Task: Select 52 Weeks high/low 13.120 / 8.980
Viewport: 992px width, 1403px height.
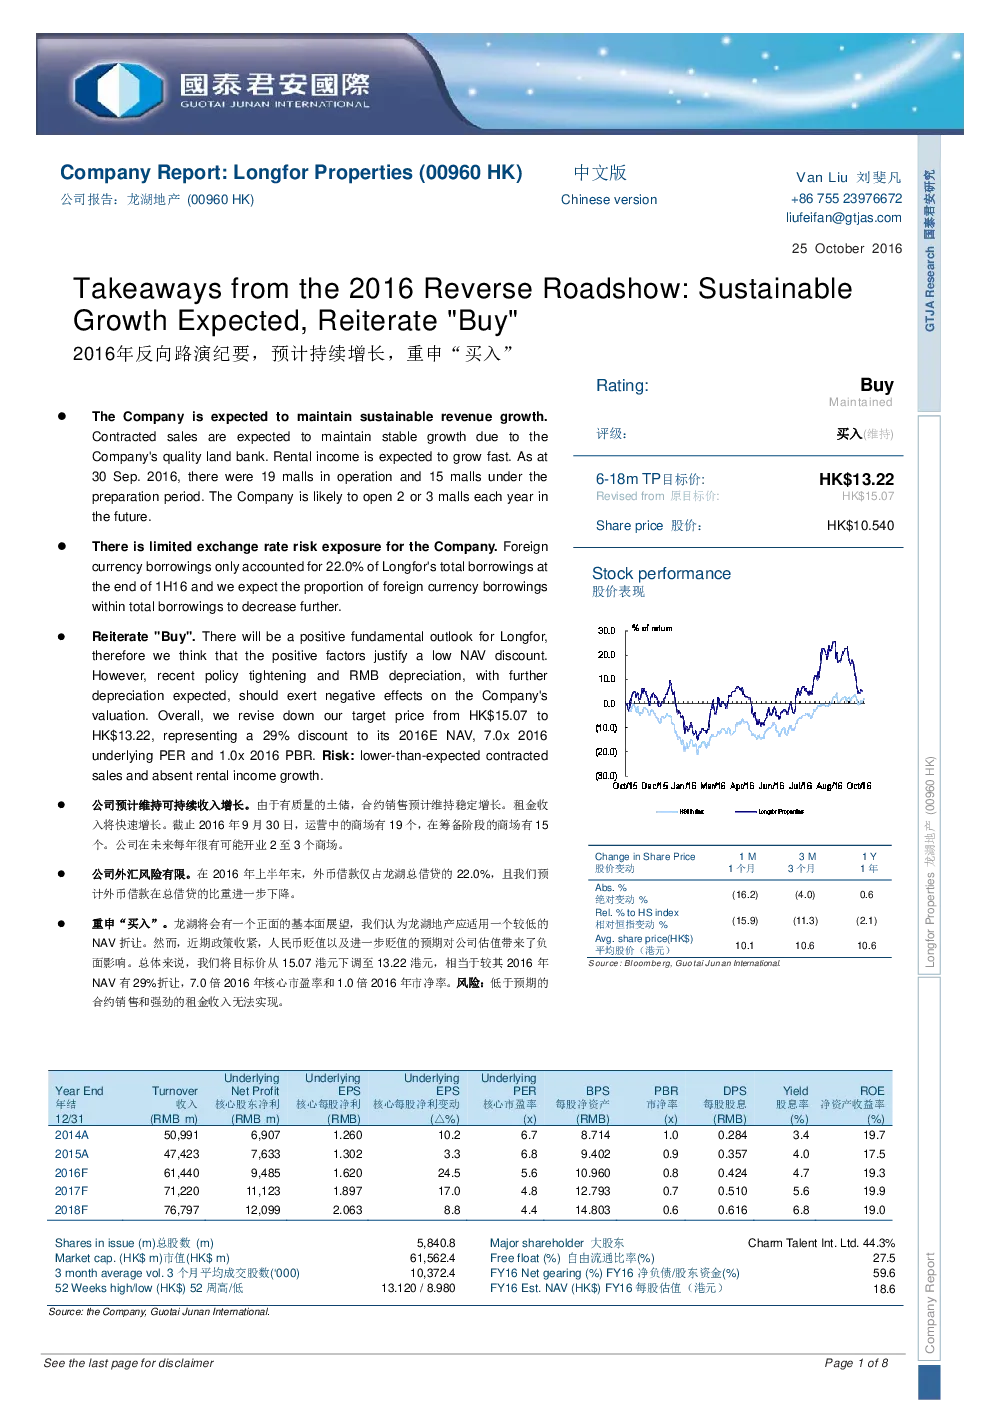Action: click(418, 1288)
